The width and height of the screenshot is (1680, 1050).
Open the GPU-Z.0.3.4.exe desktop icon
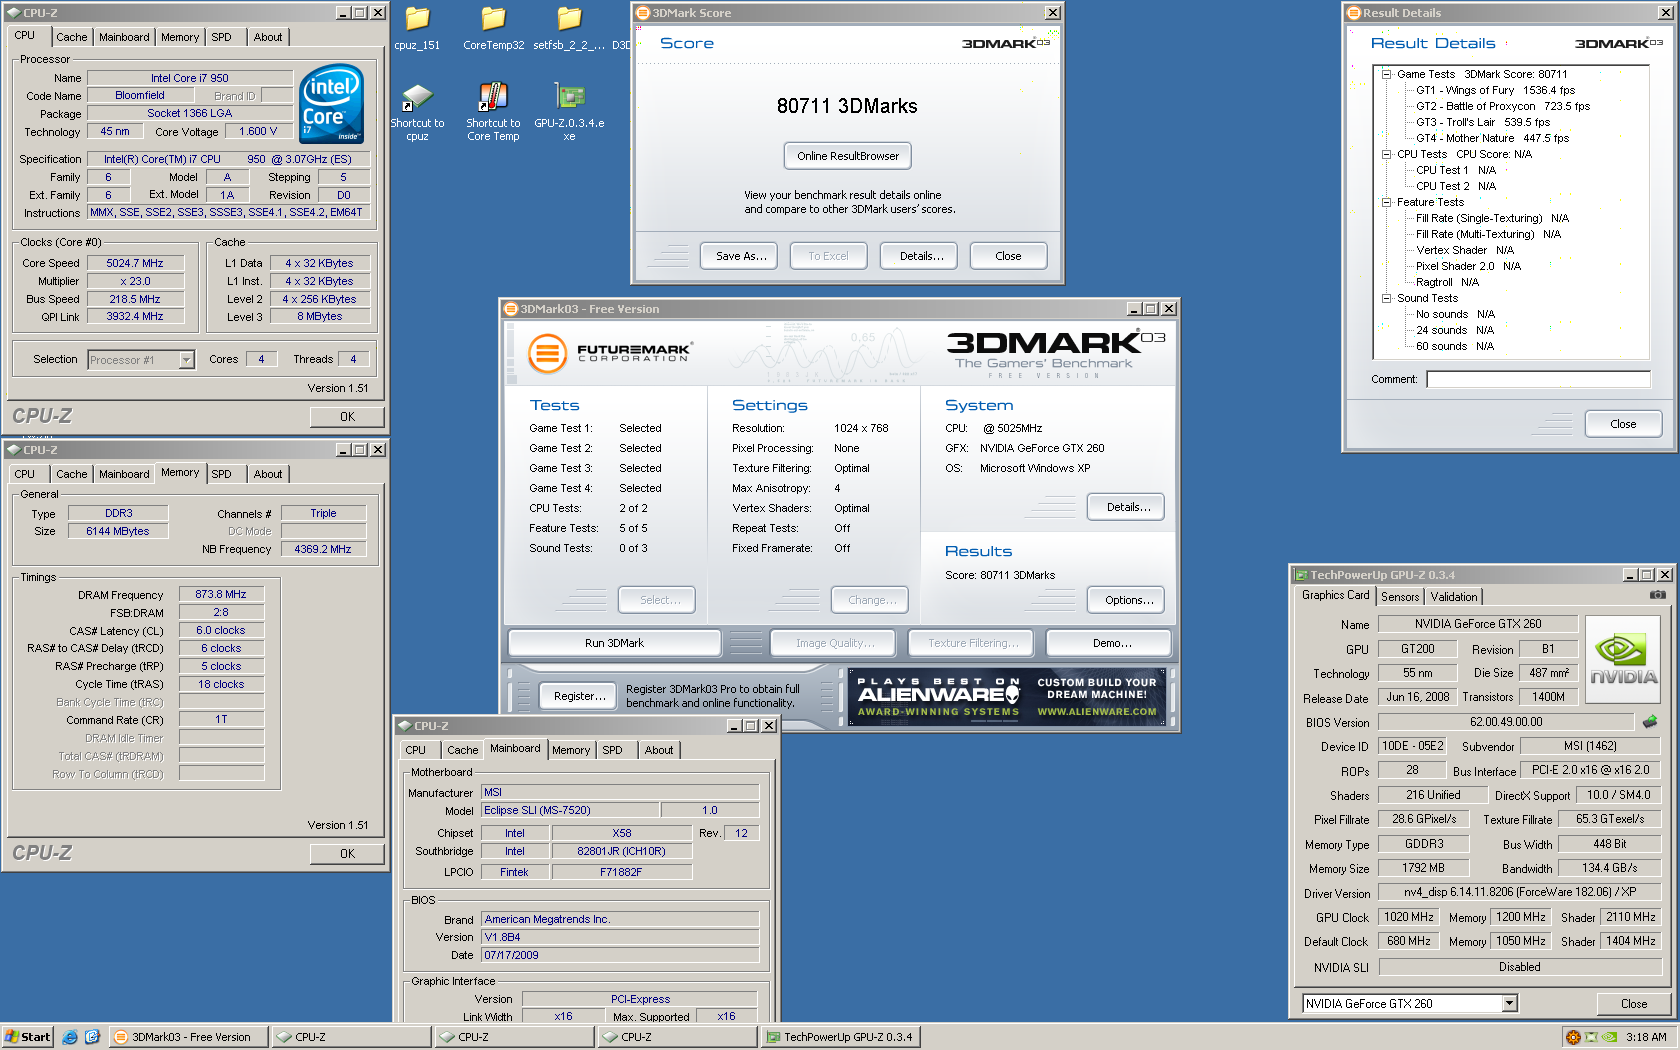tap(569, 98)
